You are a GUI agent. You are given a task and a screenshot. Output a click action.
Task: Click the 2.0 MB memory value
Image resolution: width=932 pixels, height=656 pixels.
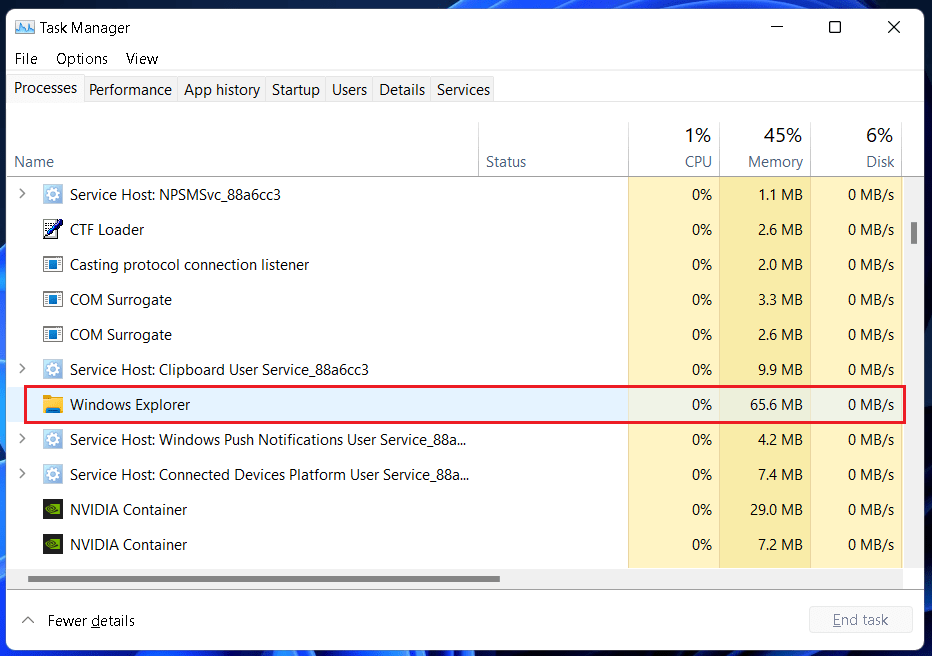coord(780,264)
